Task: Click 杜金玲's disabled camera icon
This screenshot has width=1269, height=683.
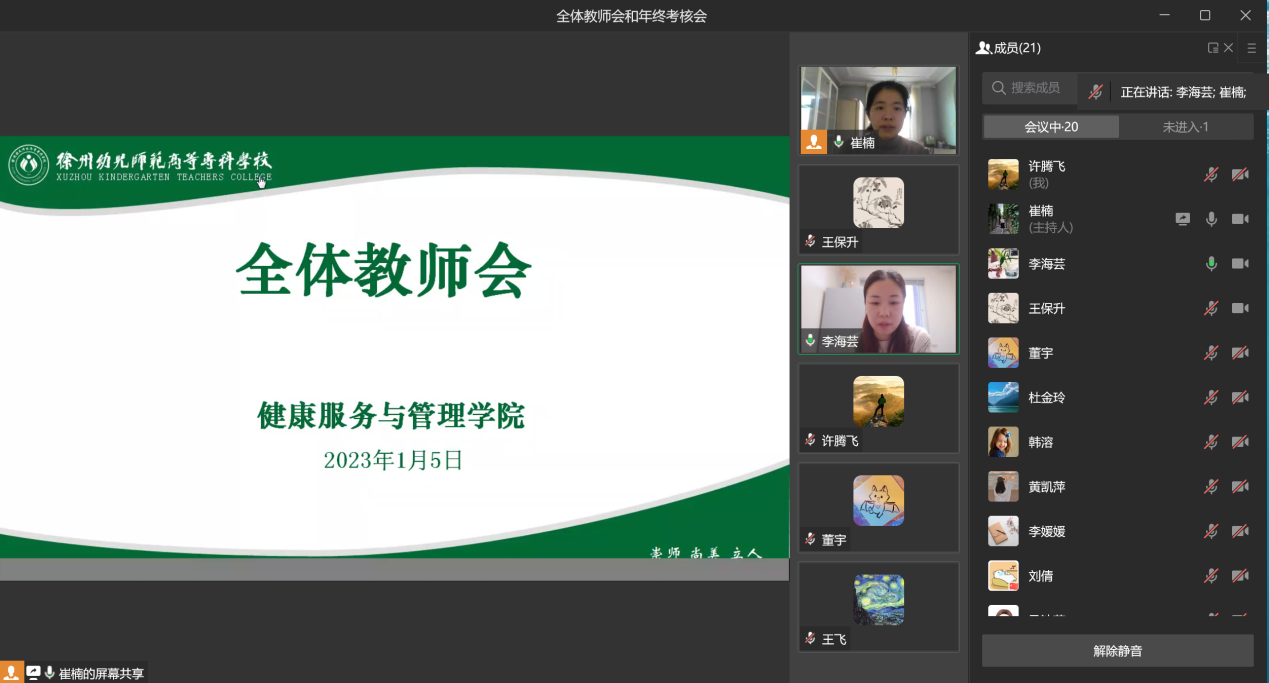Action: tap(1240, 397)
